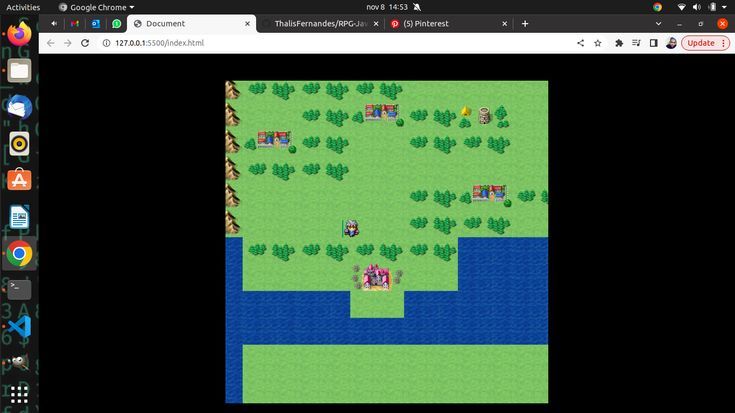Toggle Chrome side panel
This screenshot has width=735, height=413.
[x=653, y=43]
